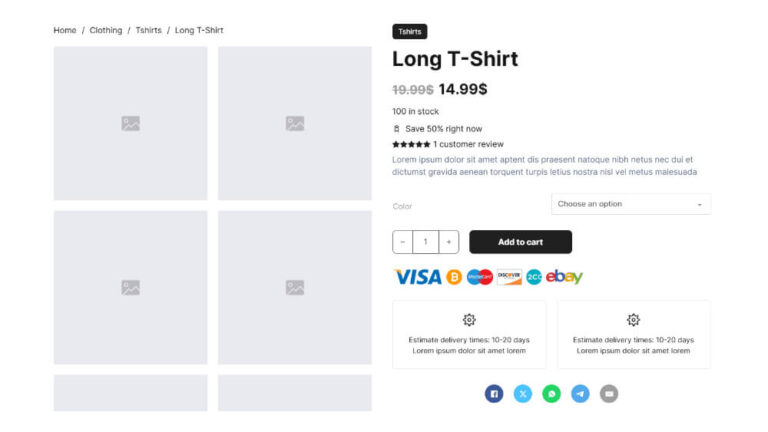
Task: Click the Bitcoin payment icon
Action: click(x=454, y=277)
